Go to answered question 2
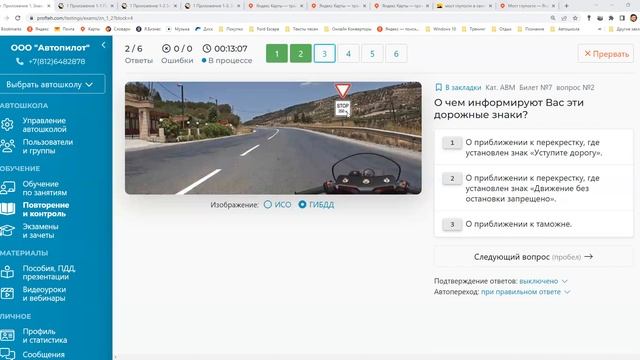640x360 pixels. pos(300,53)
